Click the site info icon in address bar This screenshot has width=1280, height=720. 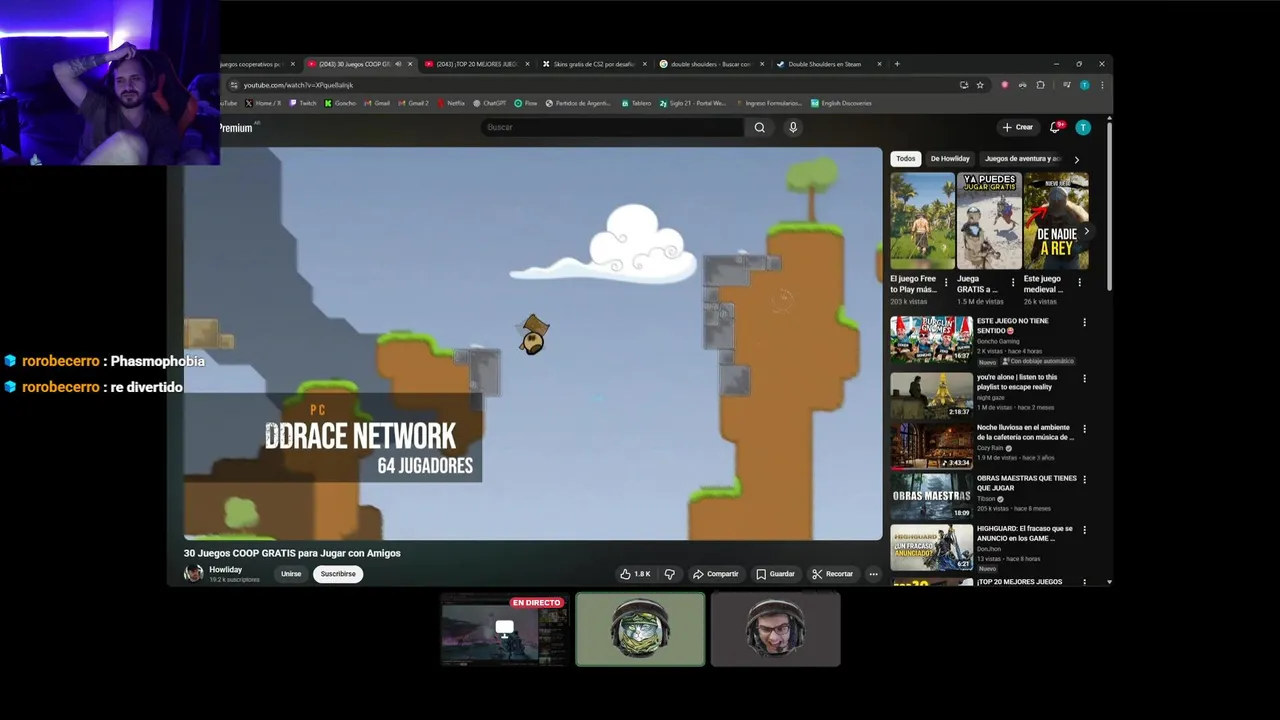coord(233,85)
